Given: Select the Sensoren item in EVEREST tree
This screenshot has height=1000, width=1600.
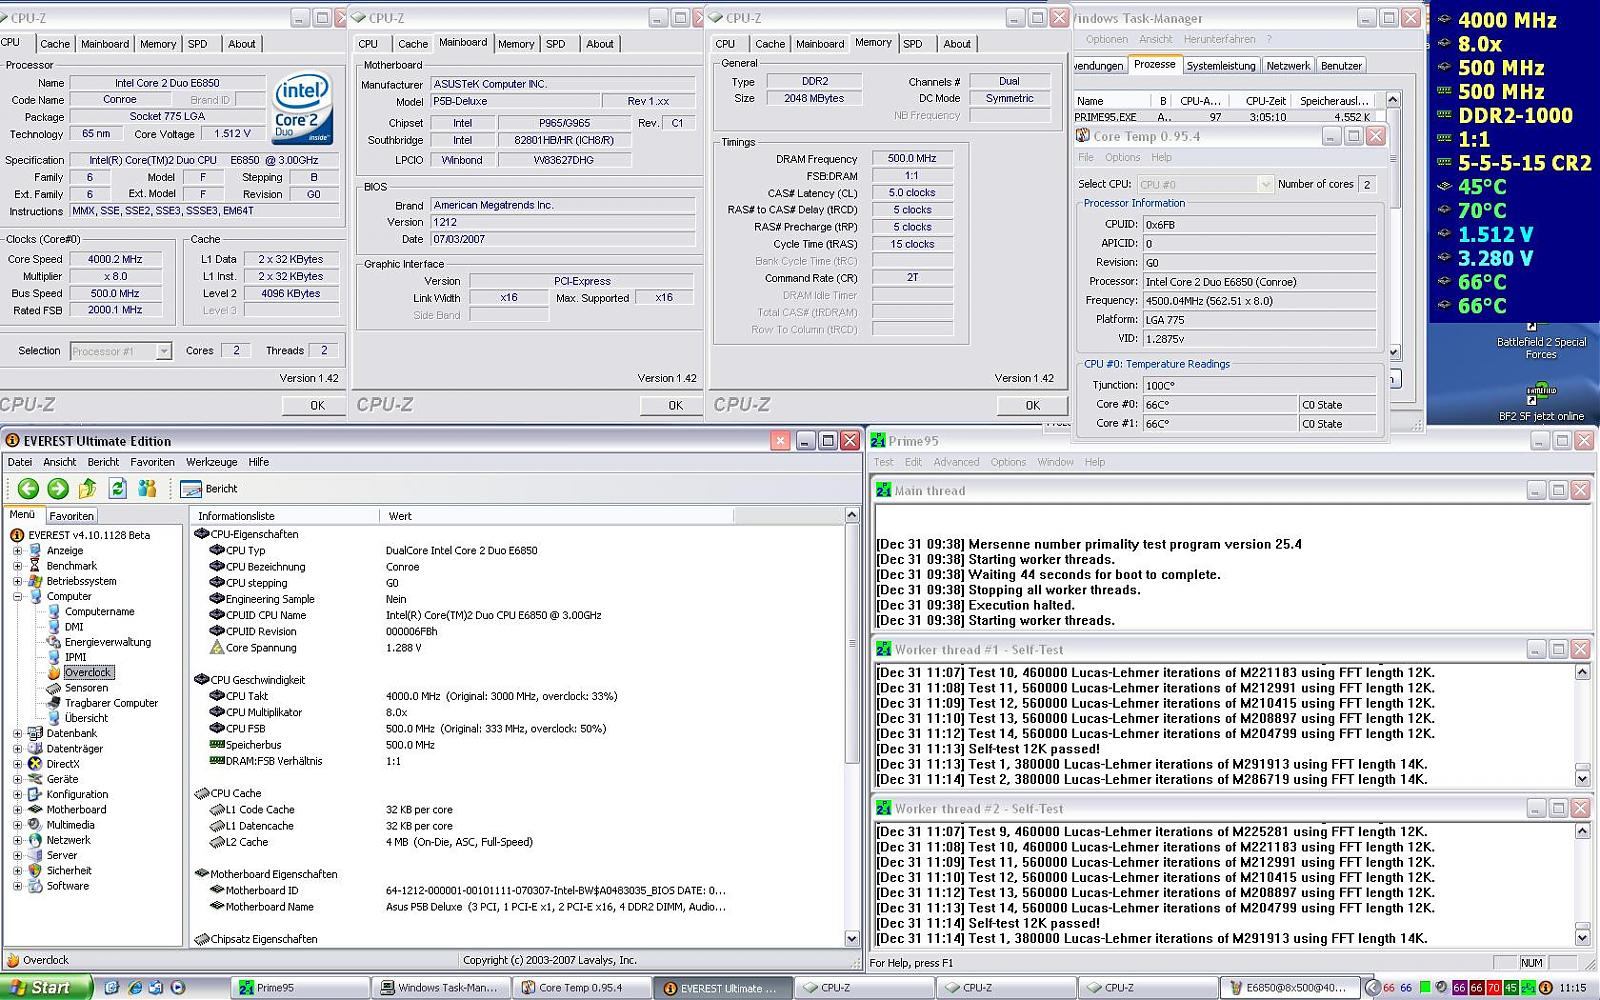Looking at the screenshot, I should pos(86,688).
